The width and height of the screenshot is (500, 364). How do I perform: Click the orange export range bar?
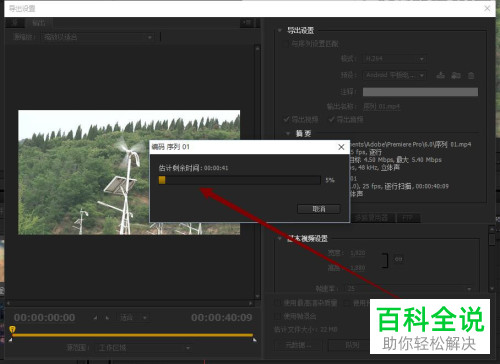tap(132, 335)
